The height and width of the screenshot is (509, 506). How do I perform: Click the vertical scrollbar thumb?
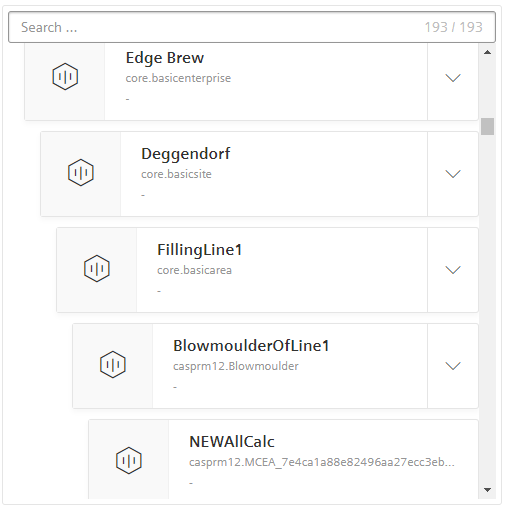pyautogui.click(x=487, y=126)
